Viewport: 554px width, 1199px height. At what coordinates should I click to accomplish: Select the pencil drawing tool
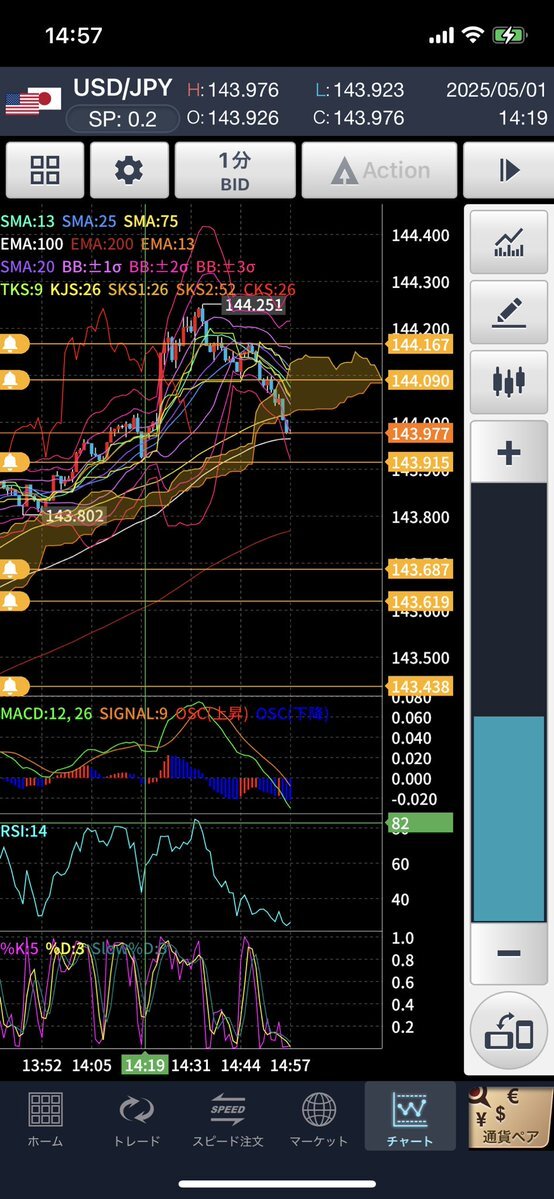click(509, 311)
